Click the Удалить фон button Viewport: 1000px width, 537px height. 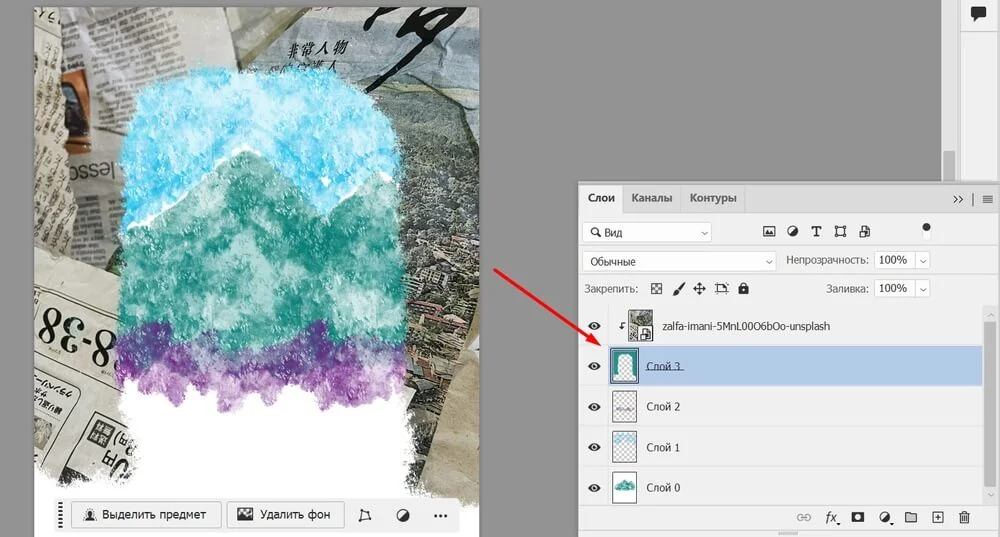[x=286, y=515]
